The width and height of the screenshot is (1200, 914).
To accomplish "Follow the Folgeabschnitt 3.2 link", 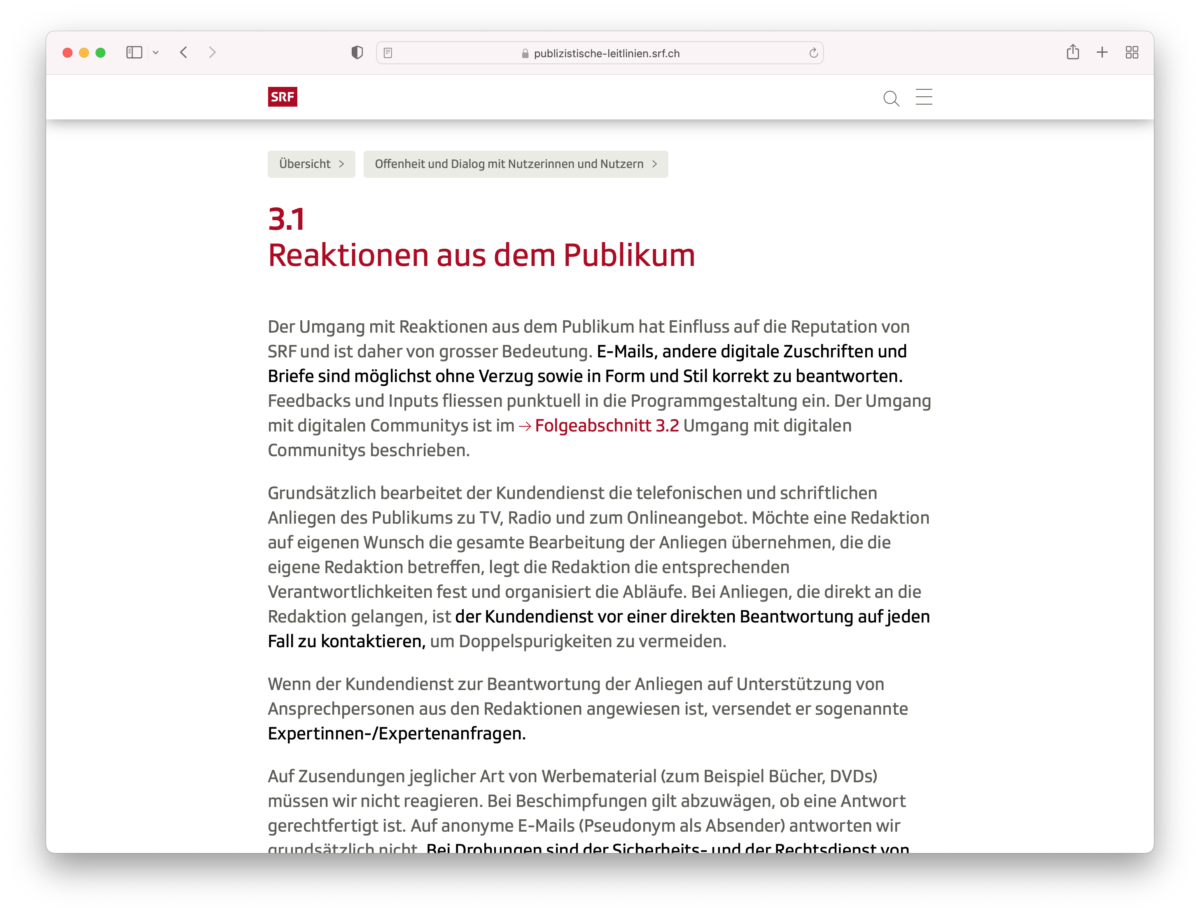I will coord(606,426).
